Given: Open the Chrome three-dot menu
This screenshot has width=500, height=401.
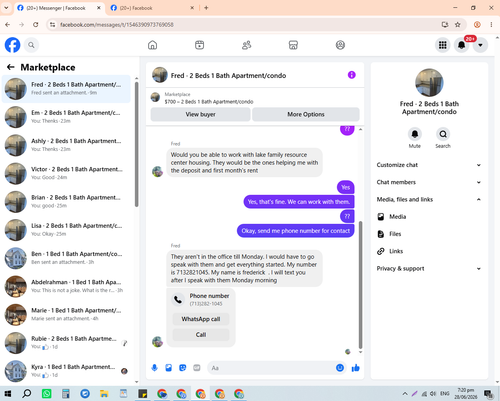Looking at the screenshot, I should pyautogui.click(x=491, y=25).
